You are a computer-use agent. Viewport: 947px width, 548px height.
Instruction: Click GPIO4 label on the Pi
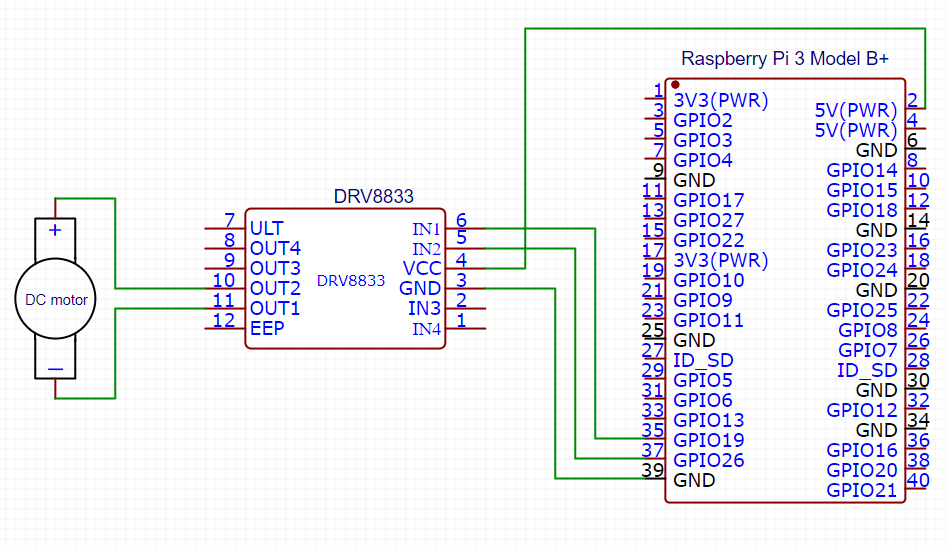[702, 160]
